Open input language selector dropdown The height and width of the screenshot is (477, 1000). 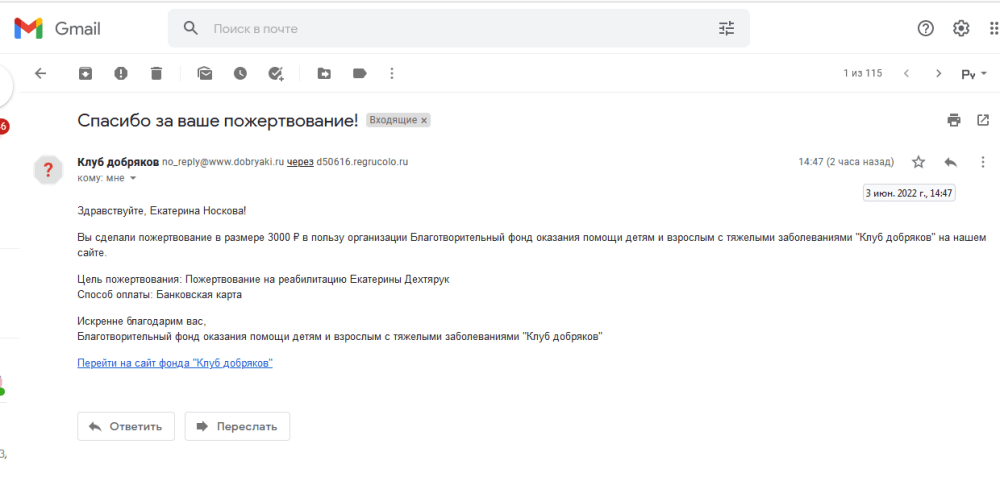[x=974, y=74]
